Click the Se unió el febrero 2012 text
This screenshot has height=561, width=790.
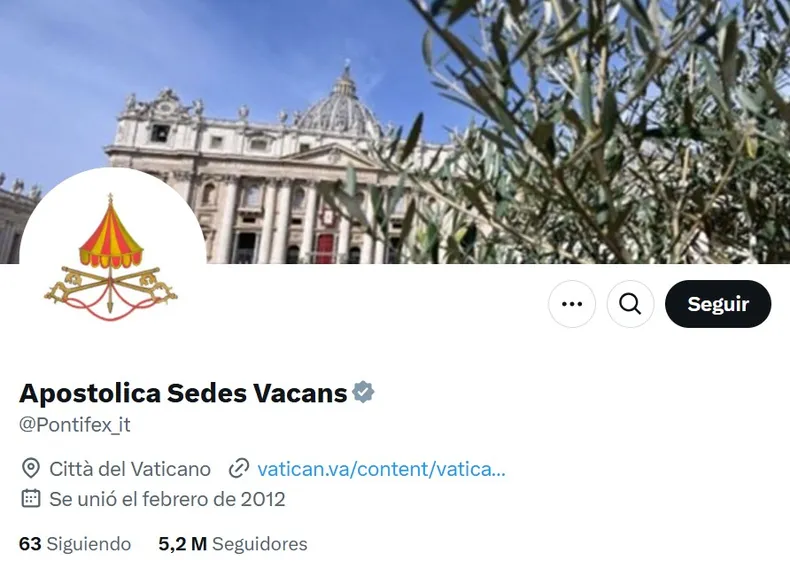pos(167,499)
